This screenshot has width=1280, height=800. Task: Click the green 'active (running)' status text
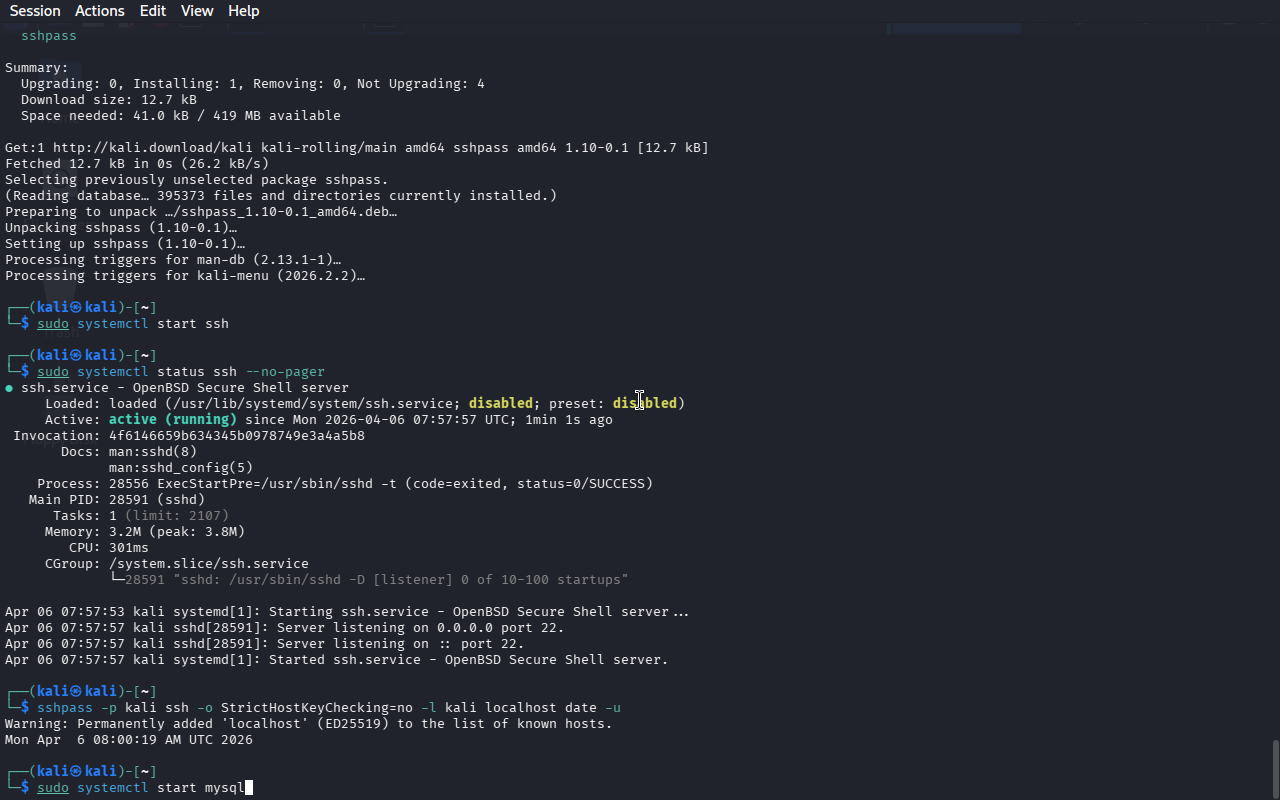pyautogui.click(x=172, y=420)
